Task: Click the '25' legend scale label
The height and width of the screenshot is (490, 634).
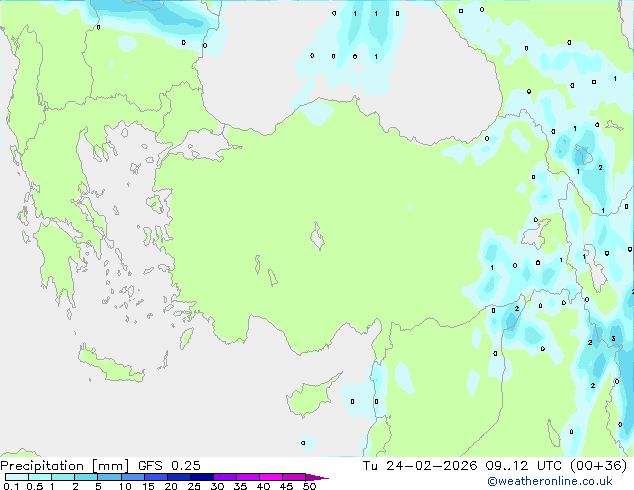Action: tap(194, 486)
